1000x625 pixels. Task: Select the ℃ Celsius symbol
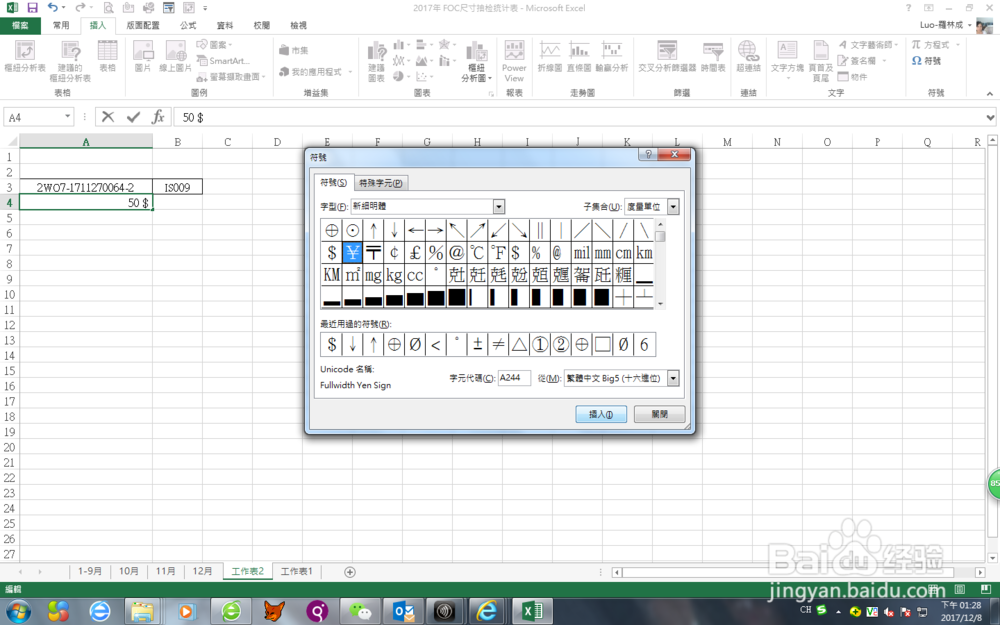[x=478, y=253]
